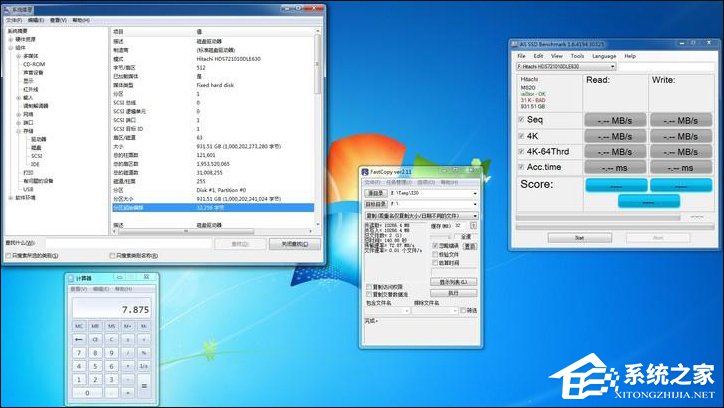The image size is (724, 408).
Task: Click the calculator M+ memory key
Action: pos(127,326)
